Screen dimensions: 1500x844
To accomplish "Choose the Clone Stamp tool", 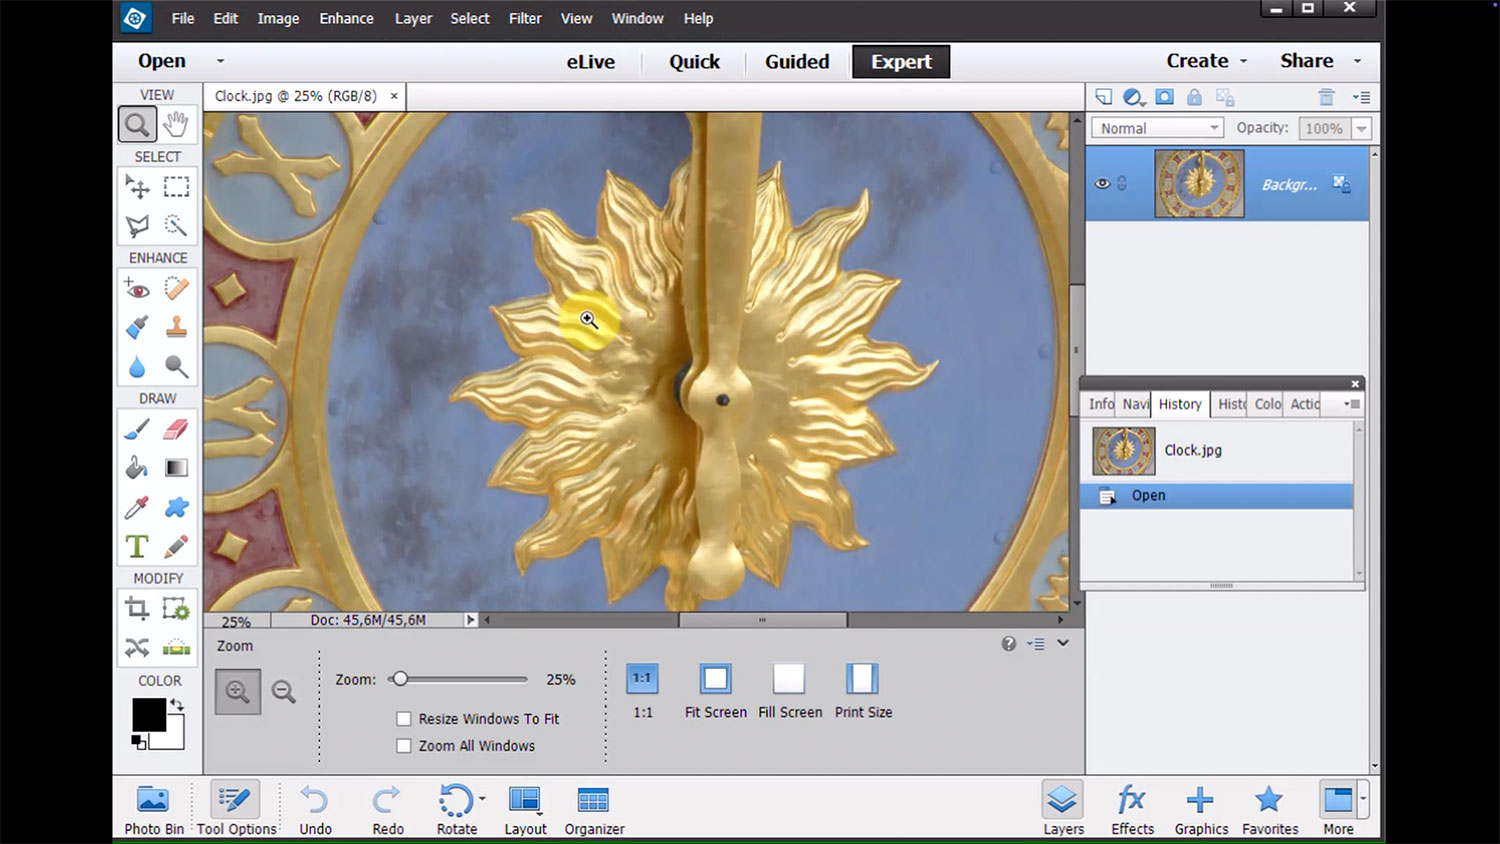I will click(x=176, y=327).
